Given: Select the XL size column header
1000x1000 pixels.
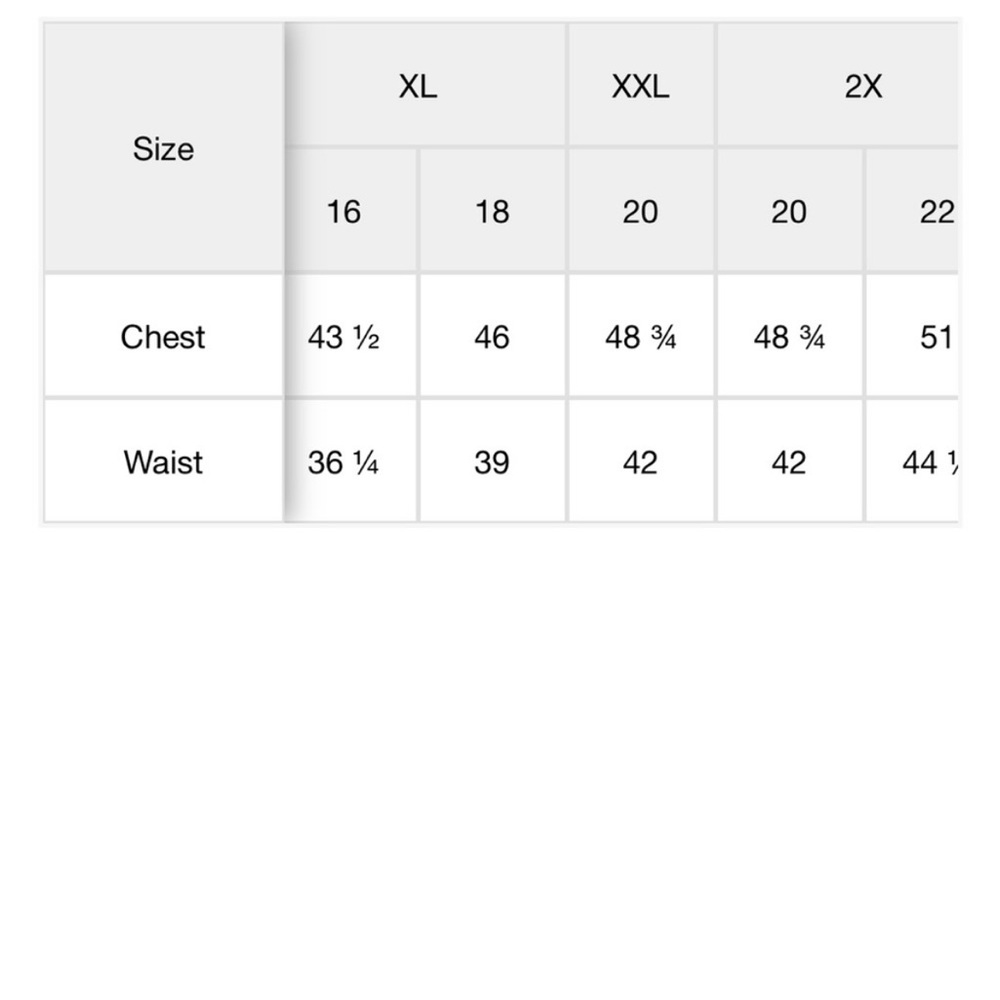Looking at the screenshot, I should 418,87.
